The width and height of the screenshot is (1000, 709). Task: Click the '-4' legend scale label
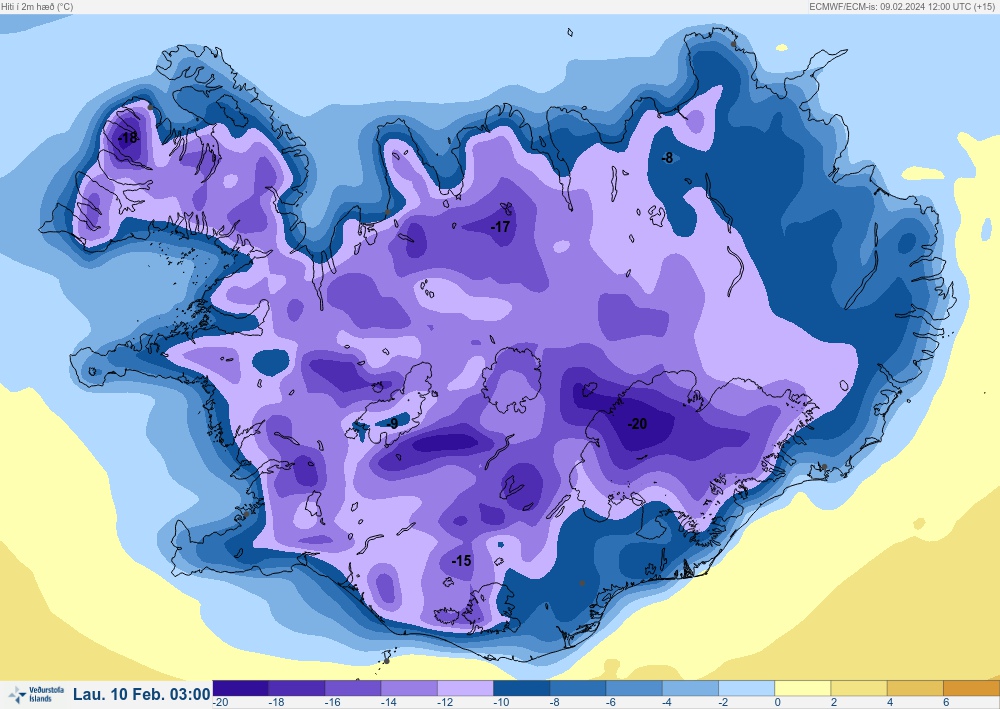[x=668, y=703]
